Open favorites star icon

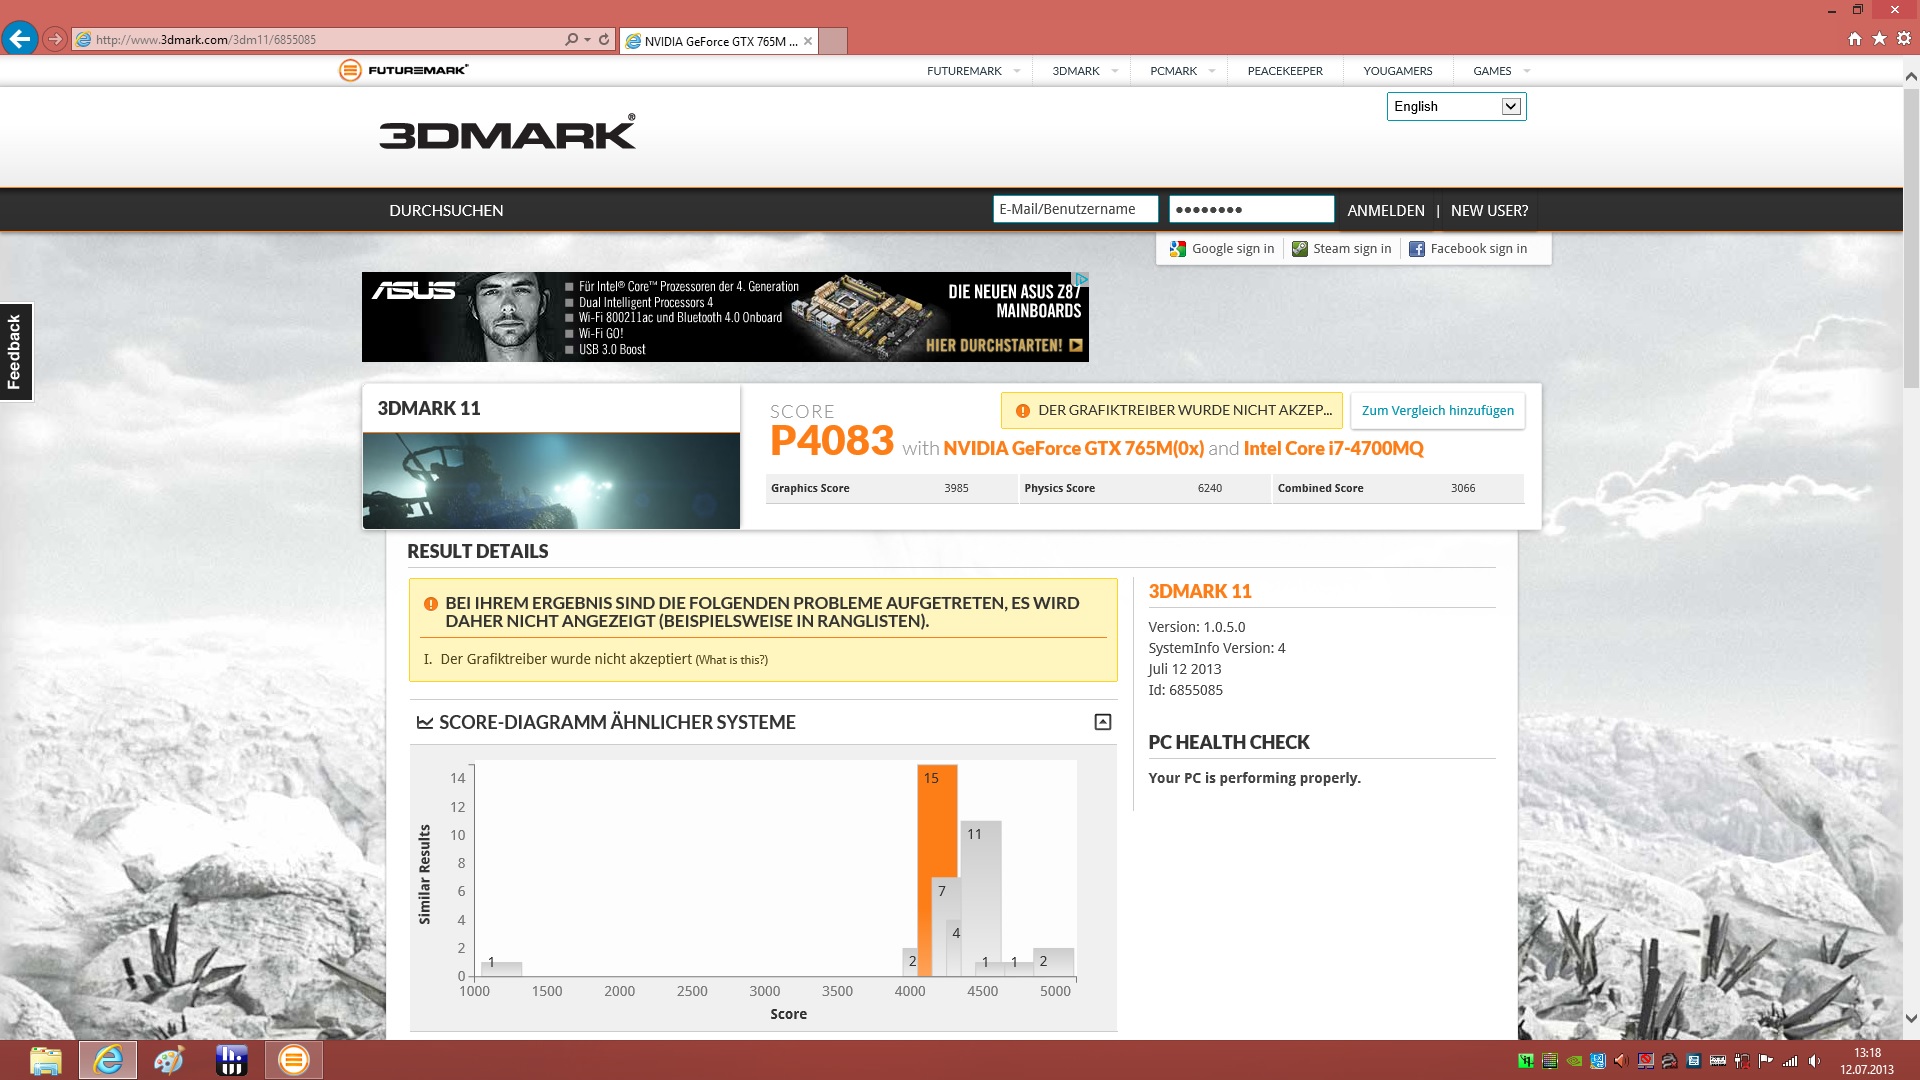1879,39
